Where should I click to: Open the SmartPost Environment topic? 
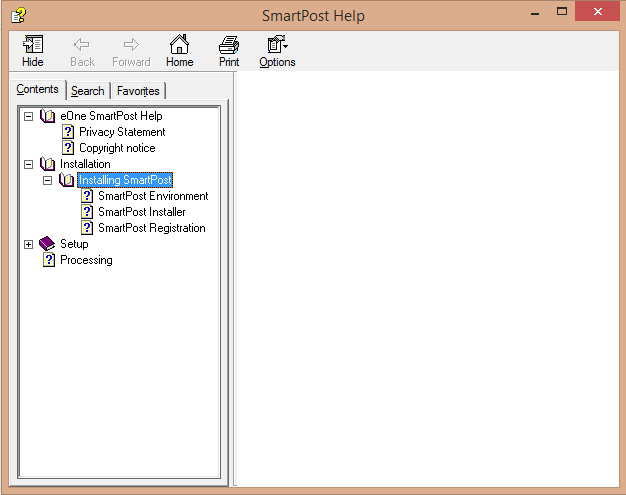(x=153, y=196)
